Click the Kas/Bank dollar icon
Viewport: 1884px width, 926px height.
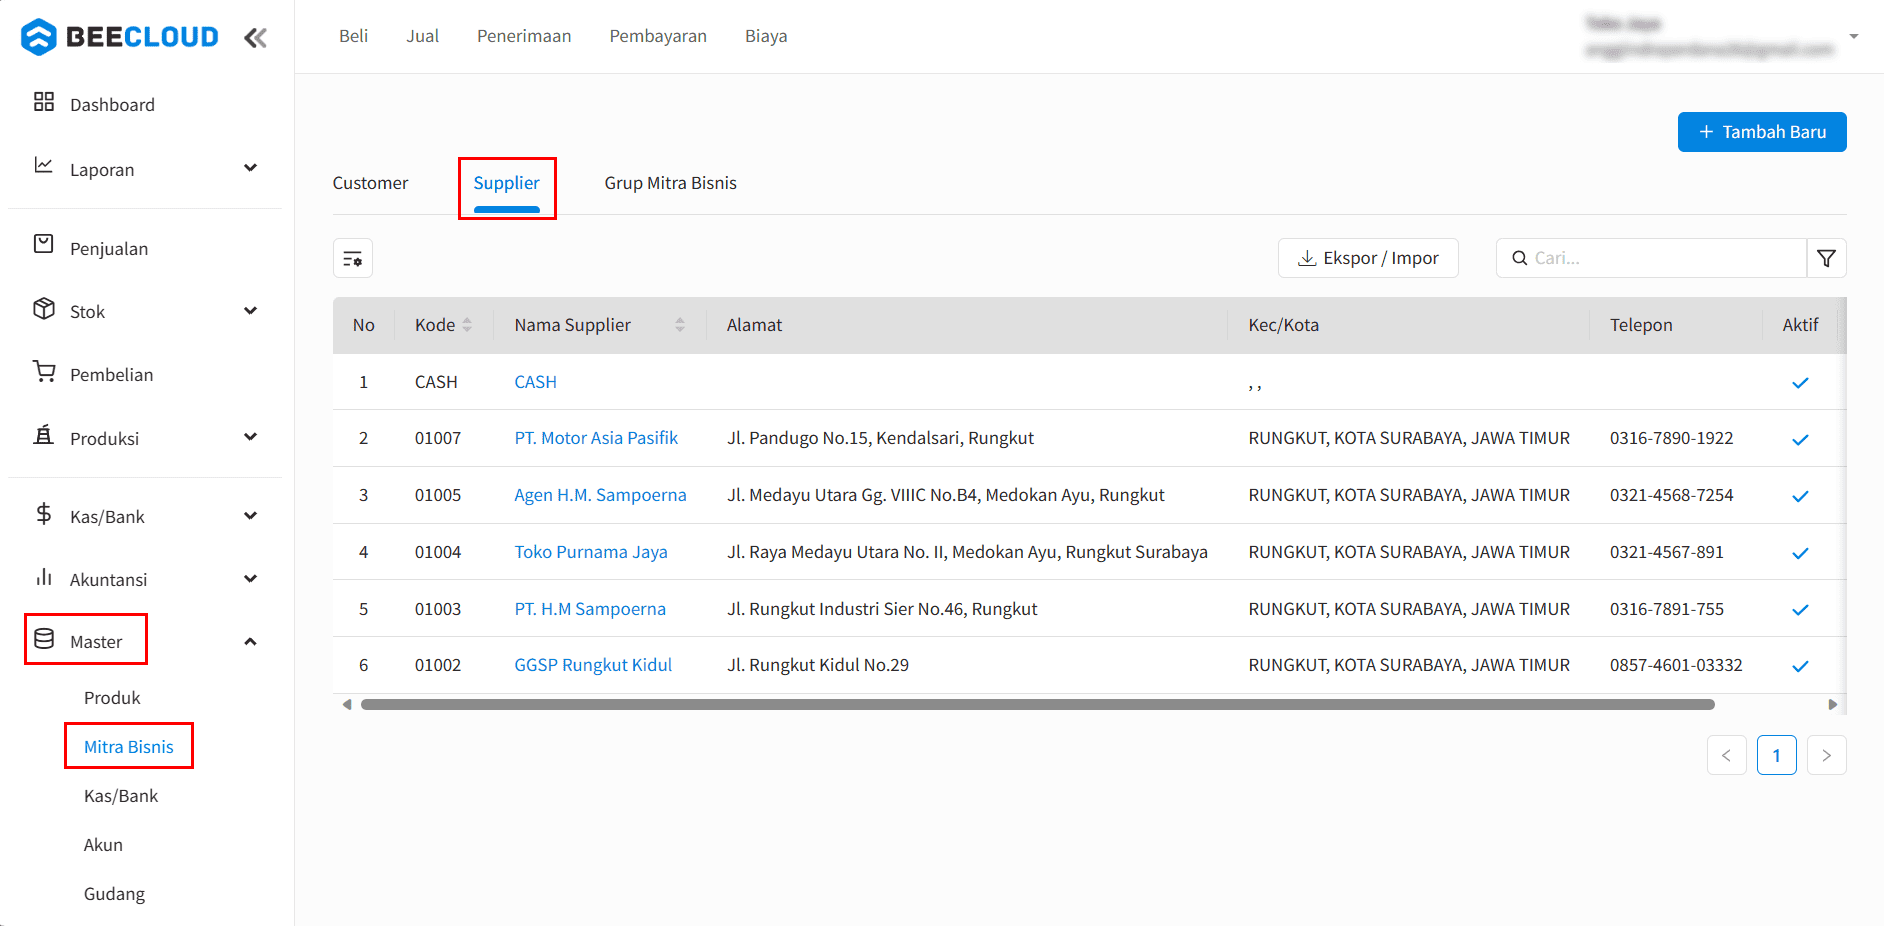click(x=44, y=514)
